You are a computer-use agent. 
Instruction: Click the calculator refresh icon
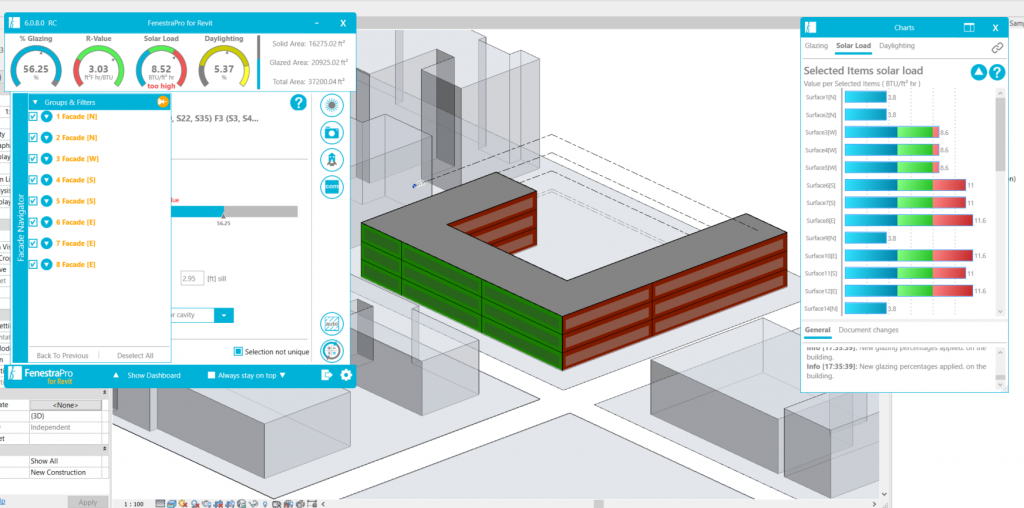[x=332, y=351]
